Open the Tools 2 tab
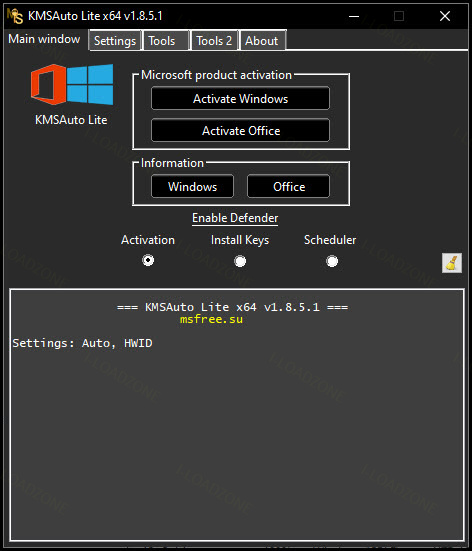The width and height of the screenshot is (472, 551). point(214,41)
